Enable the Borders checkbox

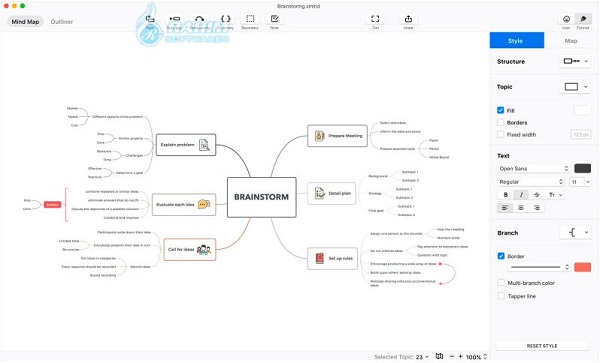coord(501,122)
